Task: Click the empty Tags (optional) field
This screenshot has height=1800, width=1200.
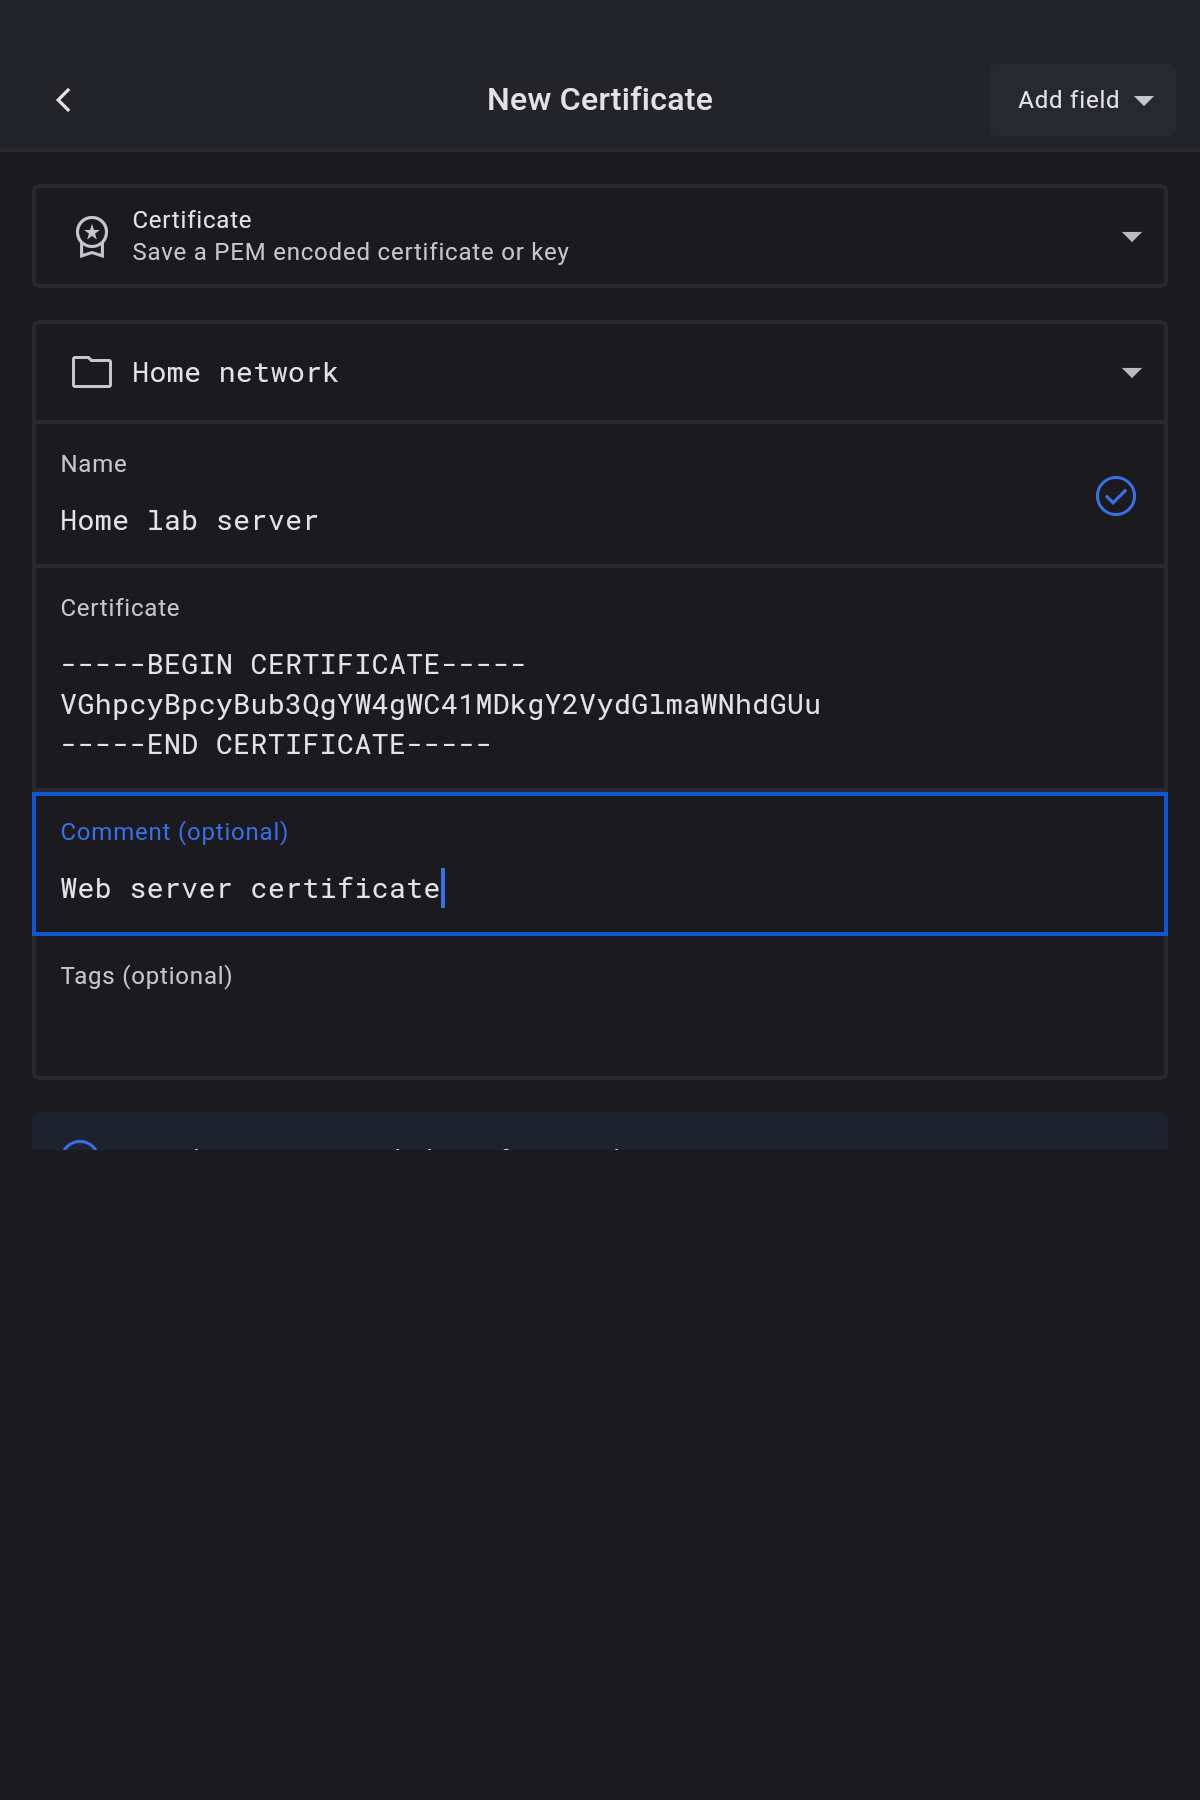Action: click(600, 1025)
